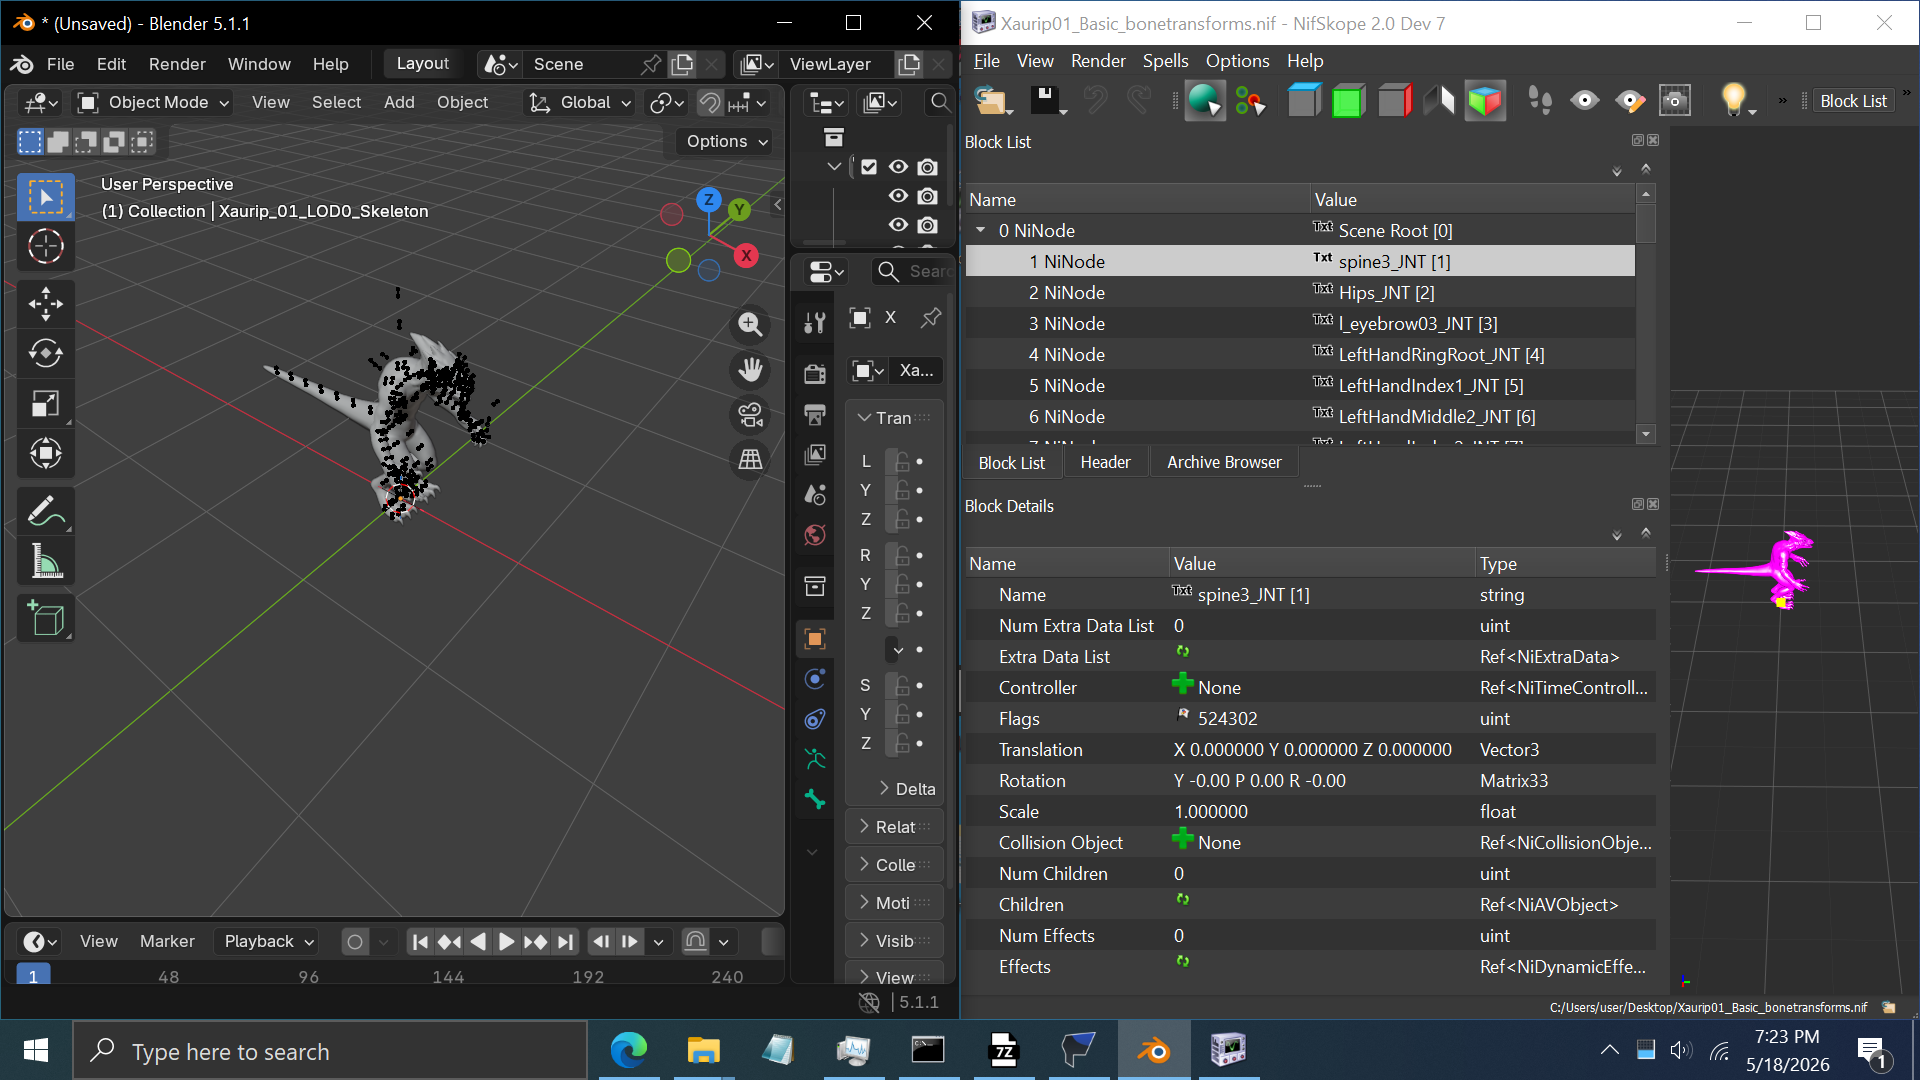Open the Bone properties tab icon
This screenshot has width=1920, height=1080.
(x=815, y=799)
